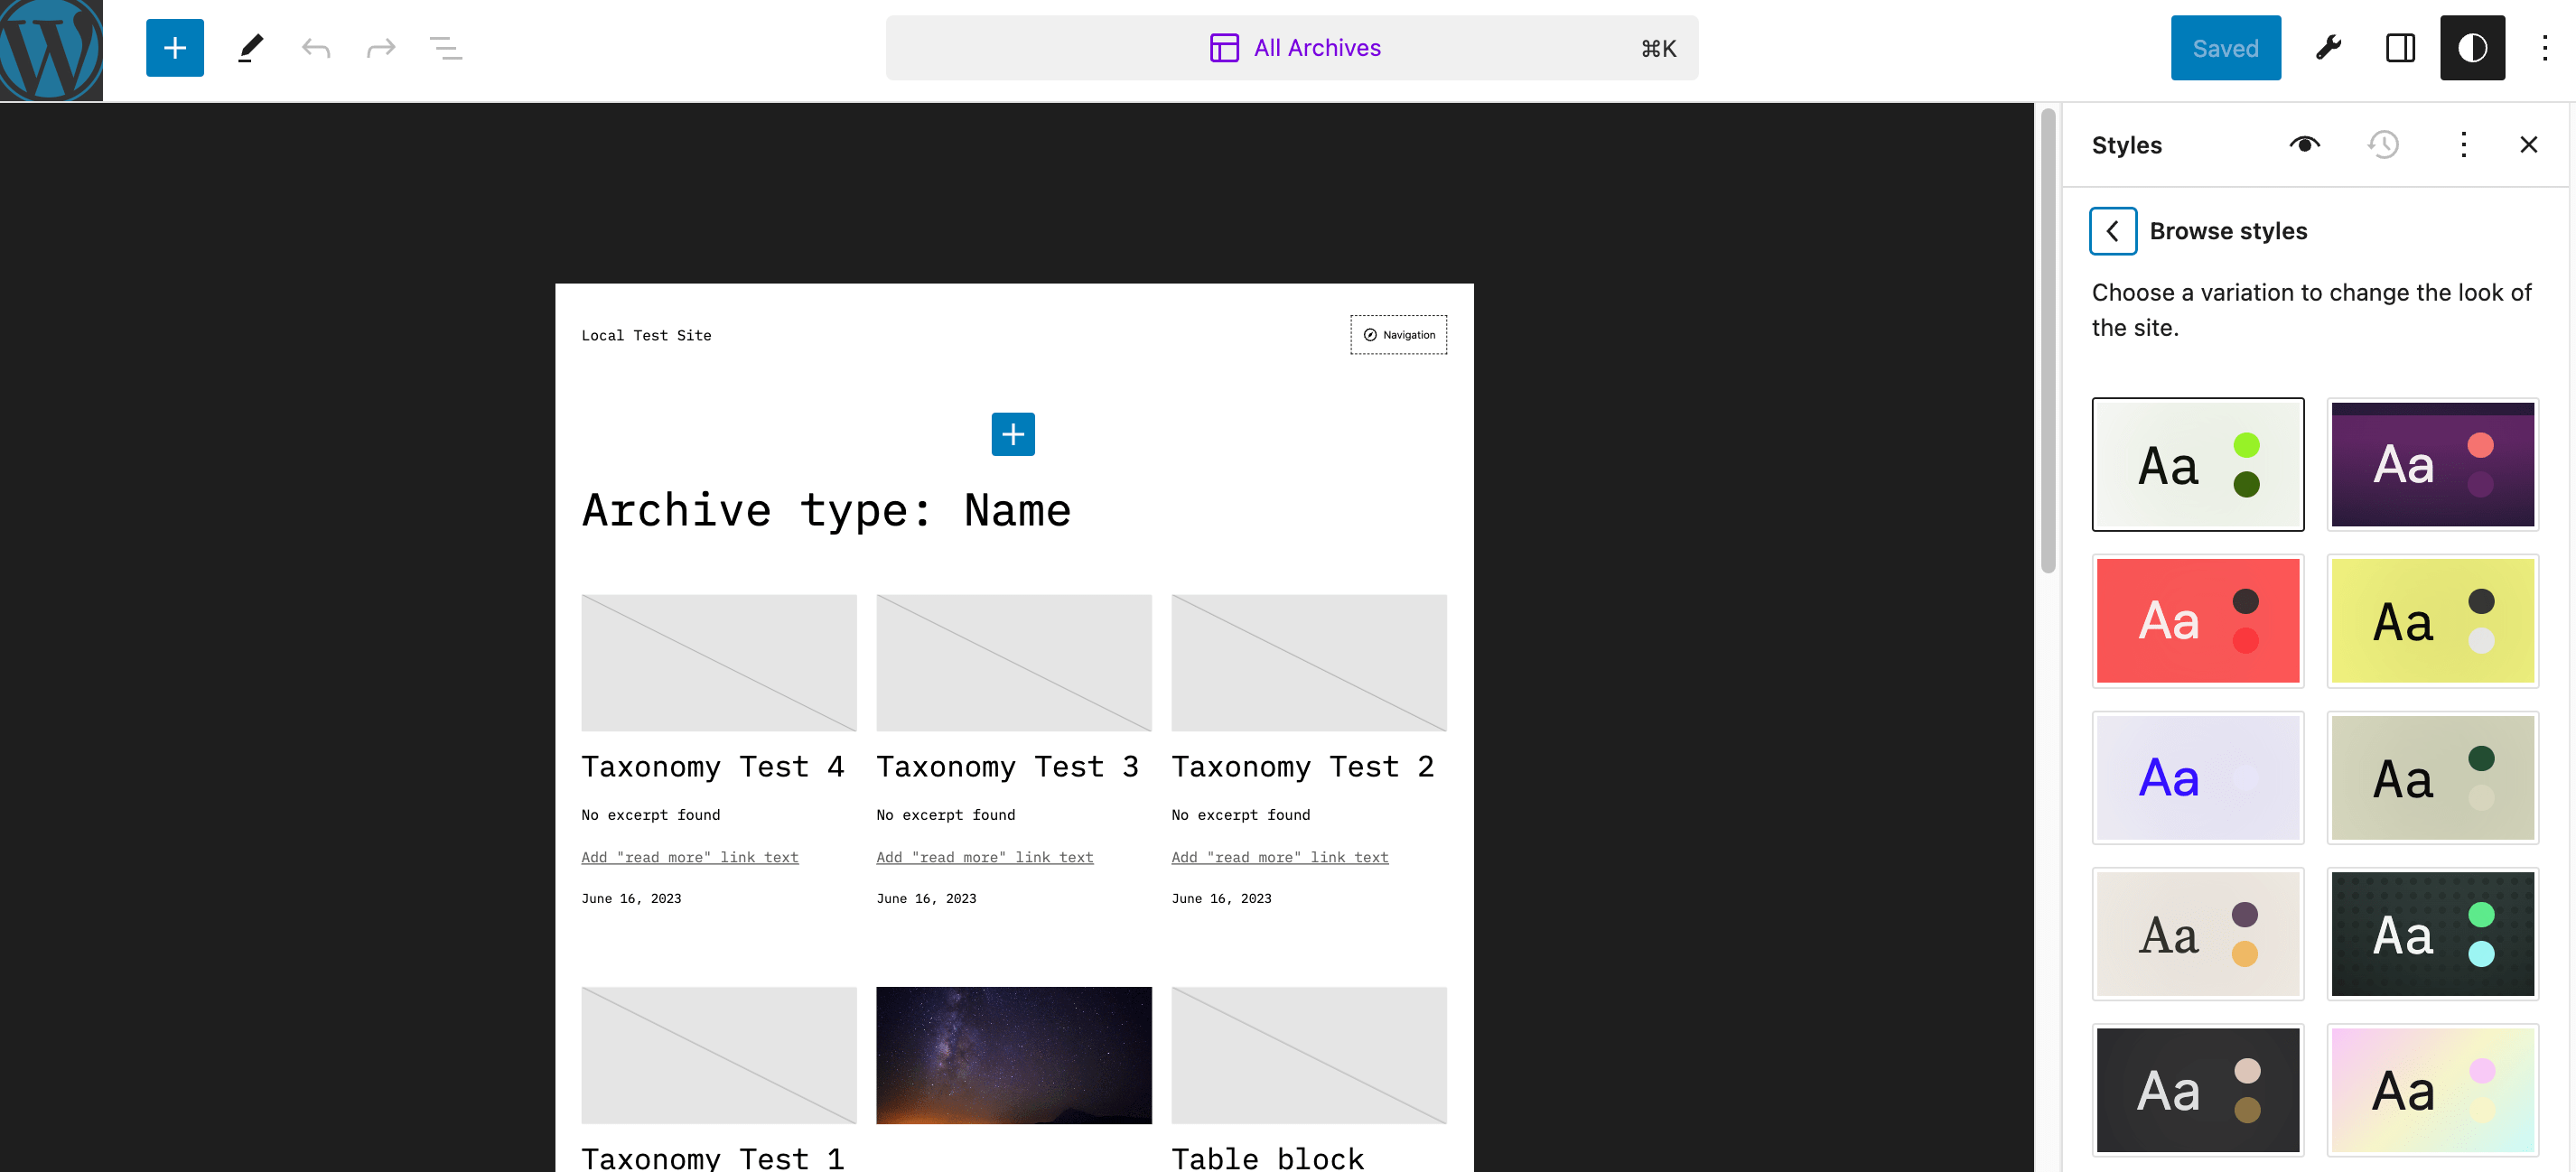The width and height of the screenshot is (2576, 1172).
Task: Click the Redo arrow
Action: click(x=381, y=48)
